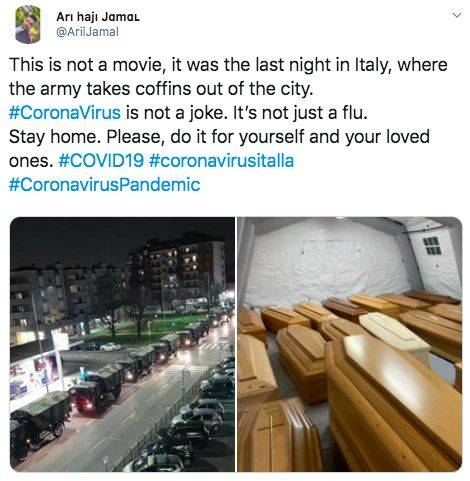Visit the @AriiJamal handle
470x481 pixels.
click(x=88, y=32)
